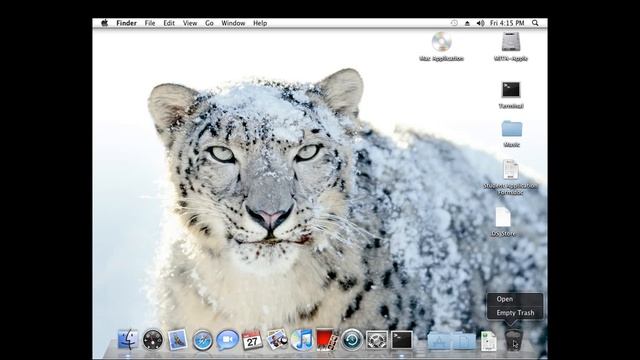Open the View menu
This screenshot has width=640, height=360.
[x=190, y=23]
